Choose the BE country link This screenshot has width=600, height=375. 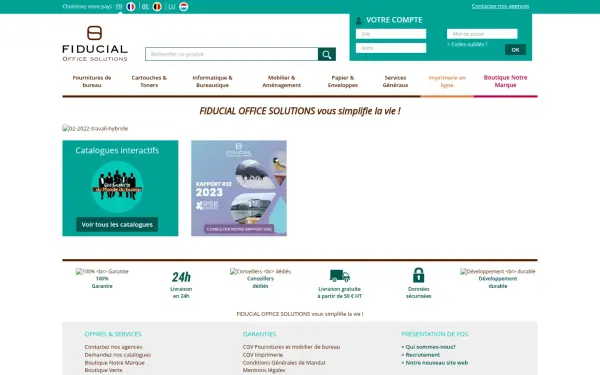pyautogui.click(x=145, y=7)
